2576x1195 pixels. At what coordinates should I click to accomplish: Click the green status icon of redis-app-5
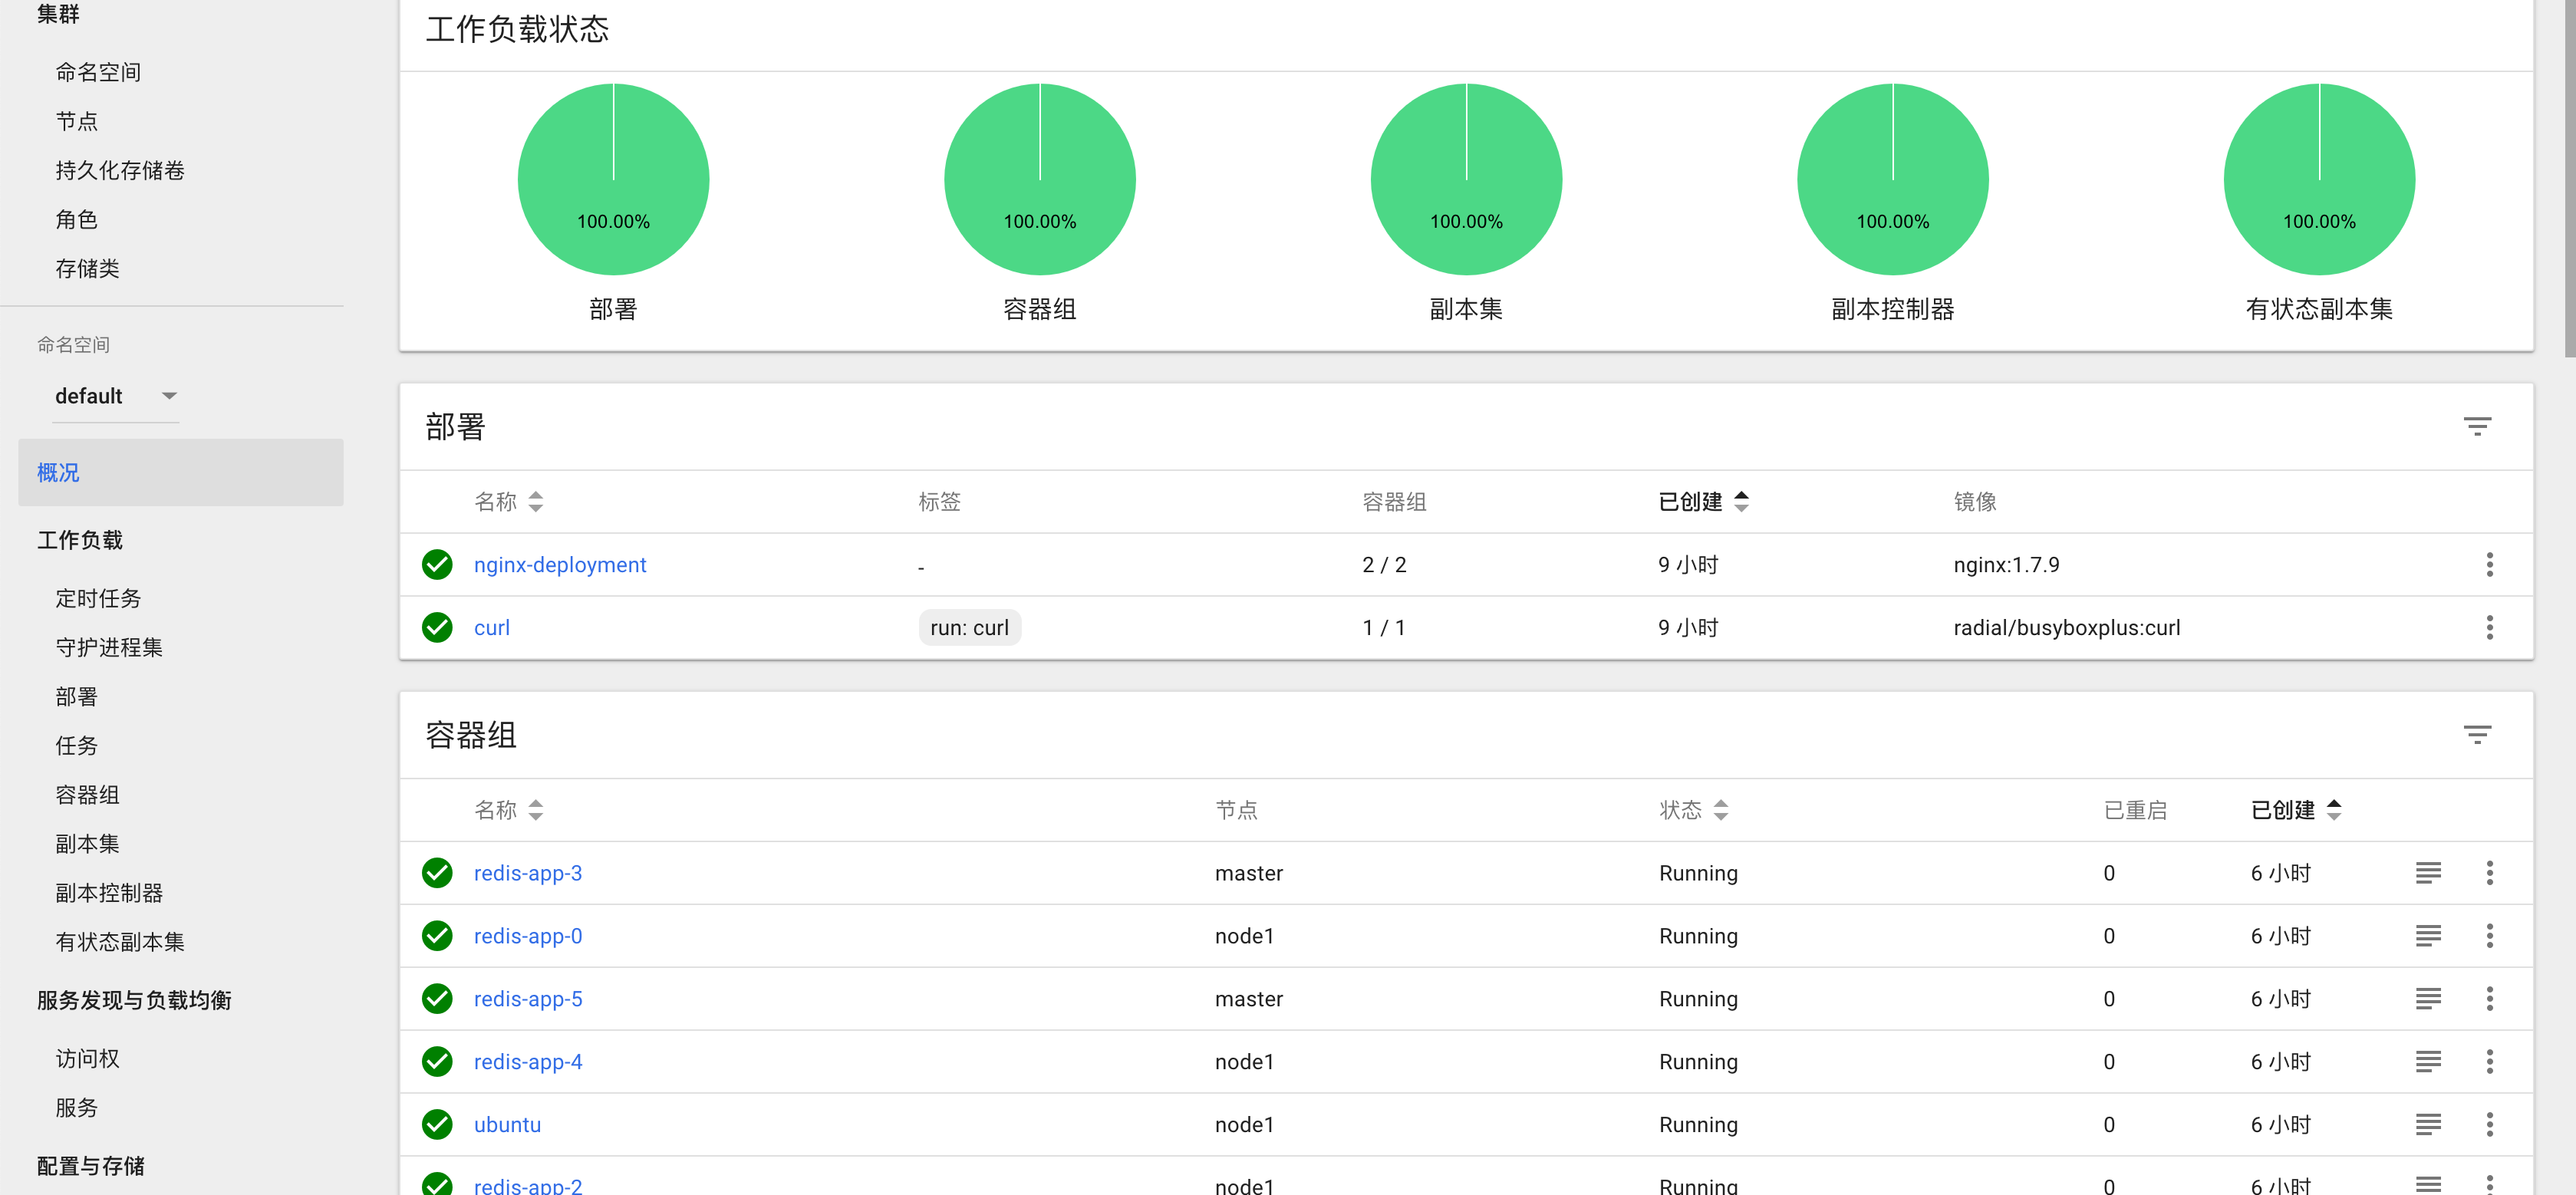[x=437, y=998]
